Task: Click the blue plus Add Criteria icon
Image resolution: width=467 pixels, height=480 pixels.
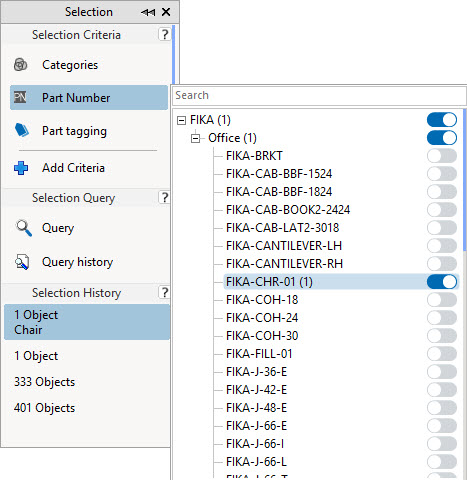Action: click(21, 168)
